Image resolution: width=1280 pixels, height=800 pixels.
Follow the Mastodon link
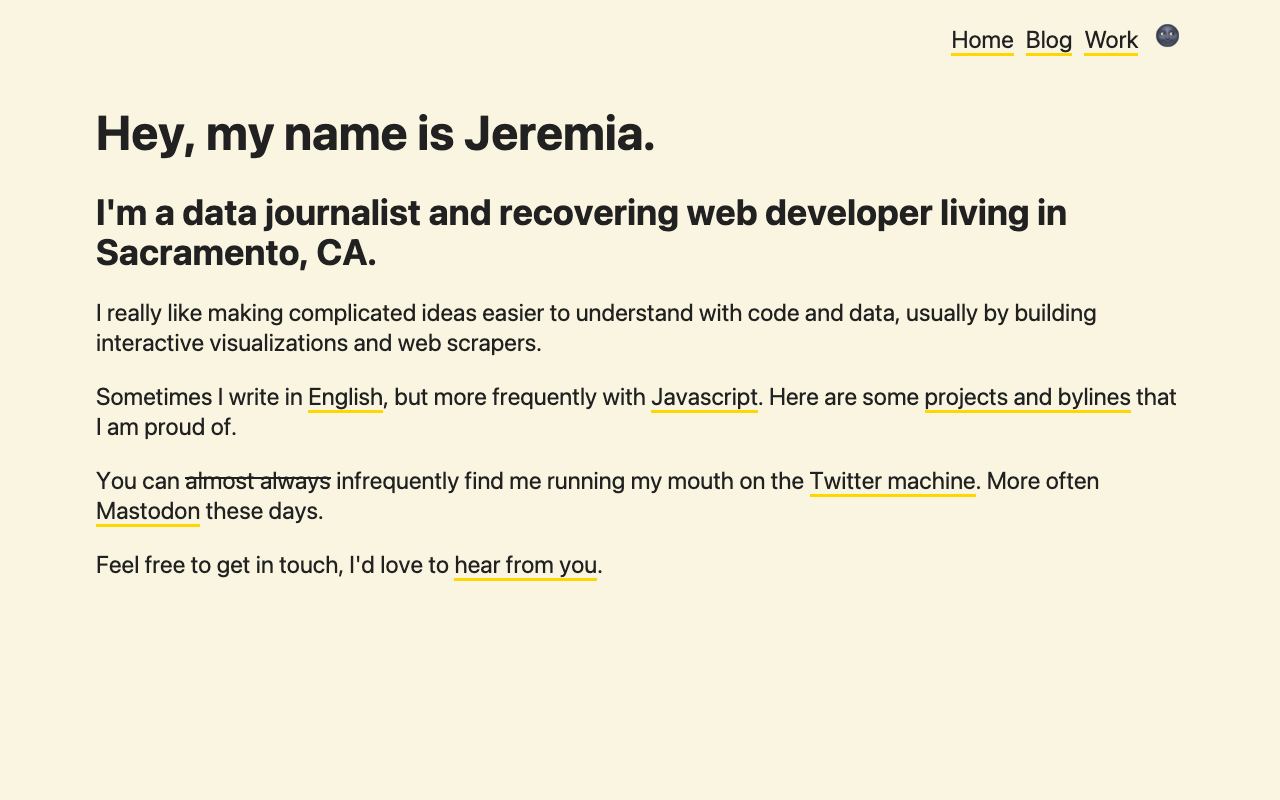coord(148,512)
